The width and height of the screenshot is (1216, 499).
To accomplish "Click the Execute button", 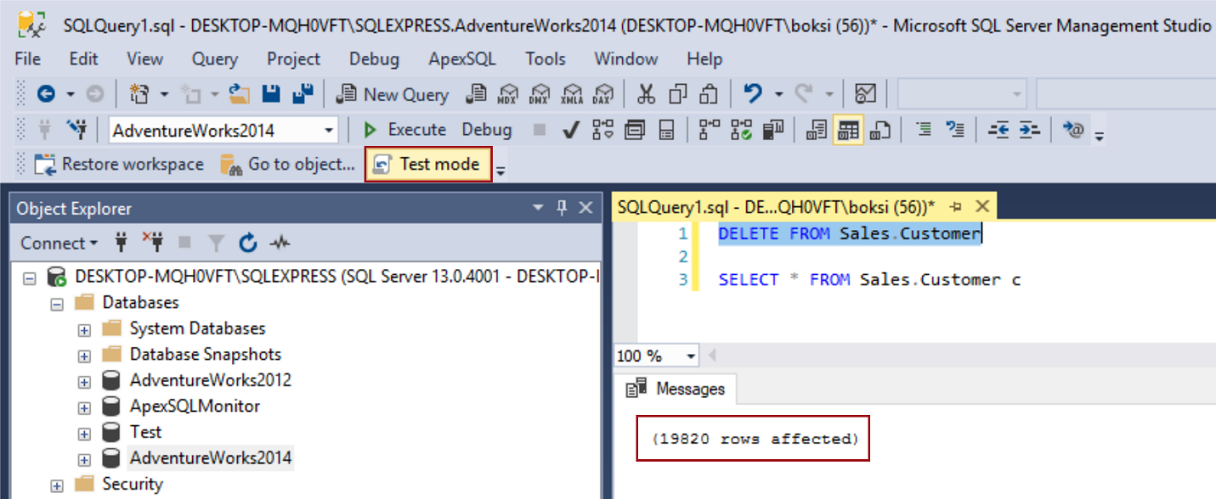I will (x=403, y=130).
